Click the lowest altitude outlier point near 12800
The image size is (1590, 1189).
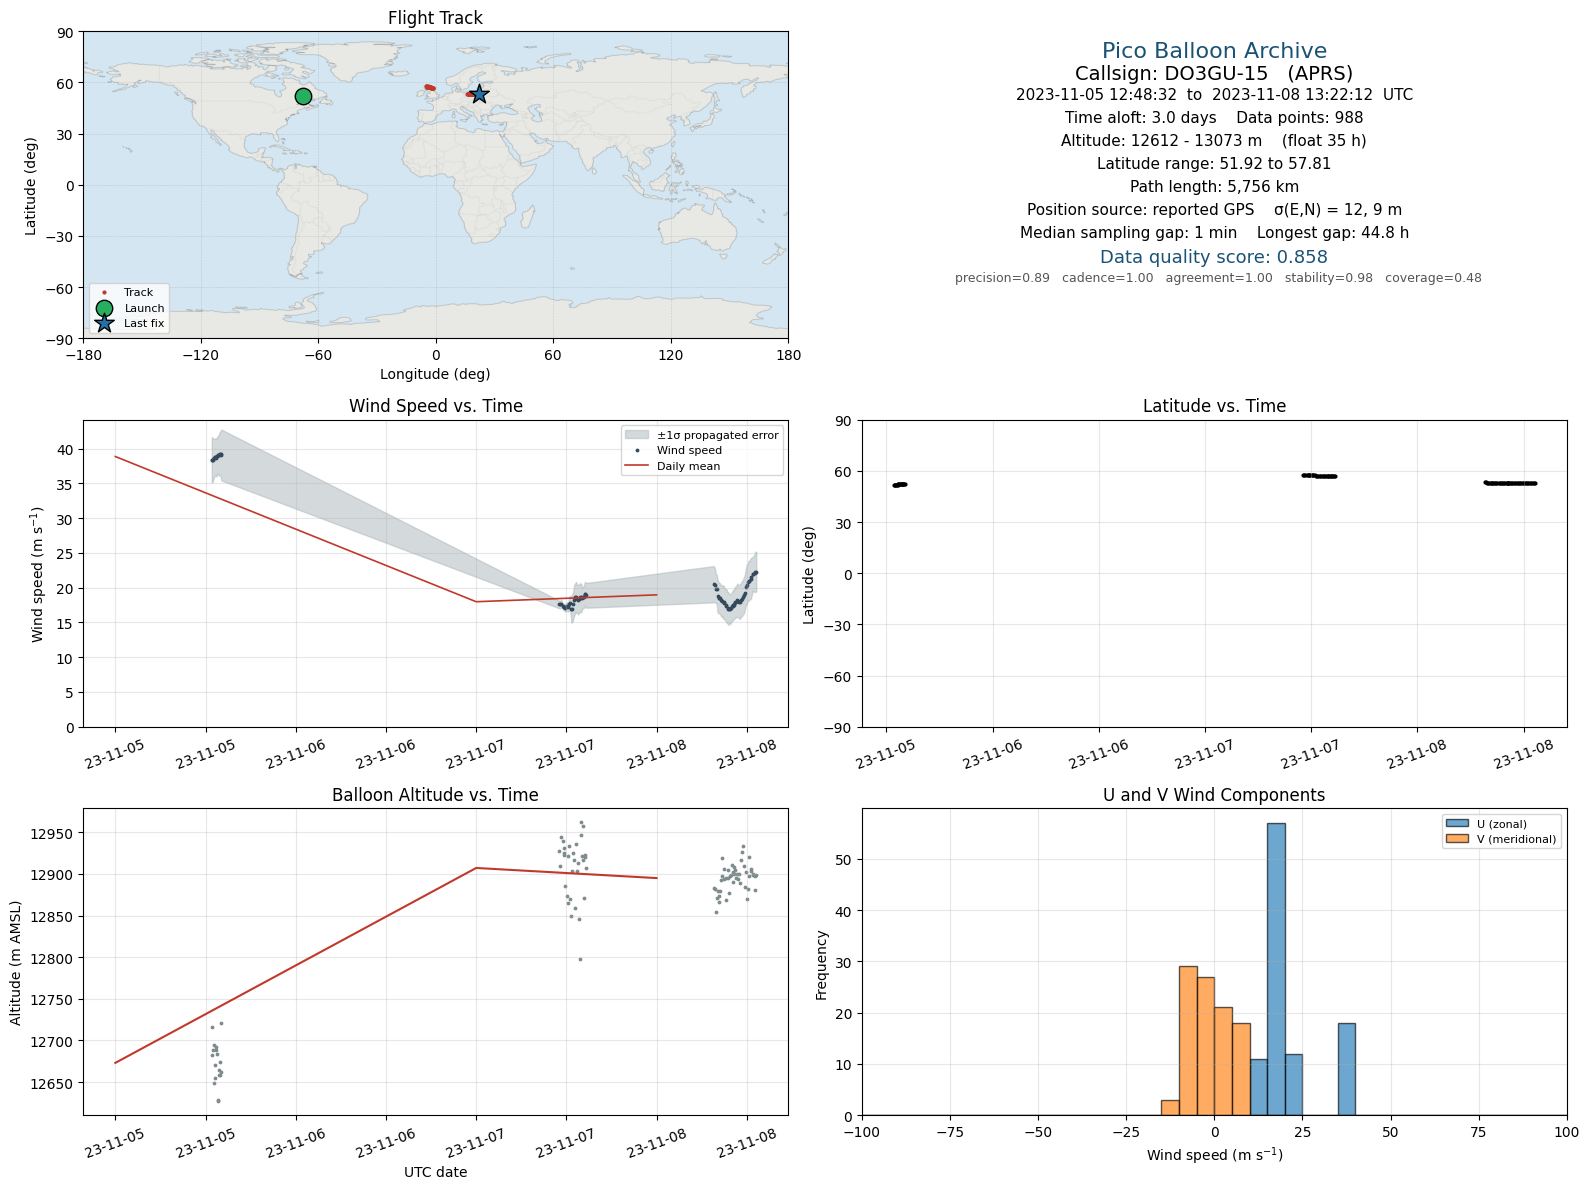[580, 959]
